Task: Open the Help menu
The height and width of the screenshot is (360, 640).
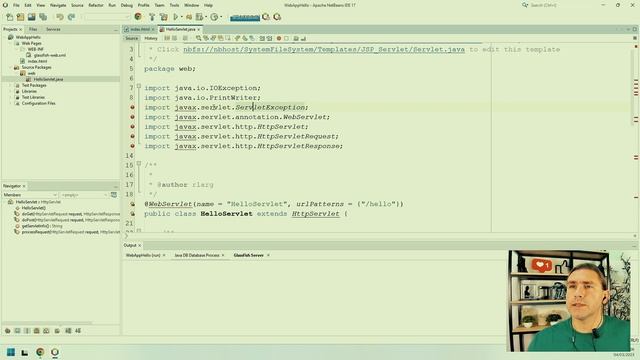Action: (208, 5)
